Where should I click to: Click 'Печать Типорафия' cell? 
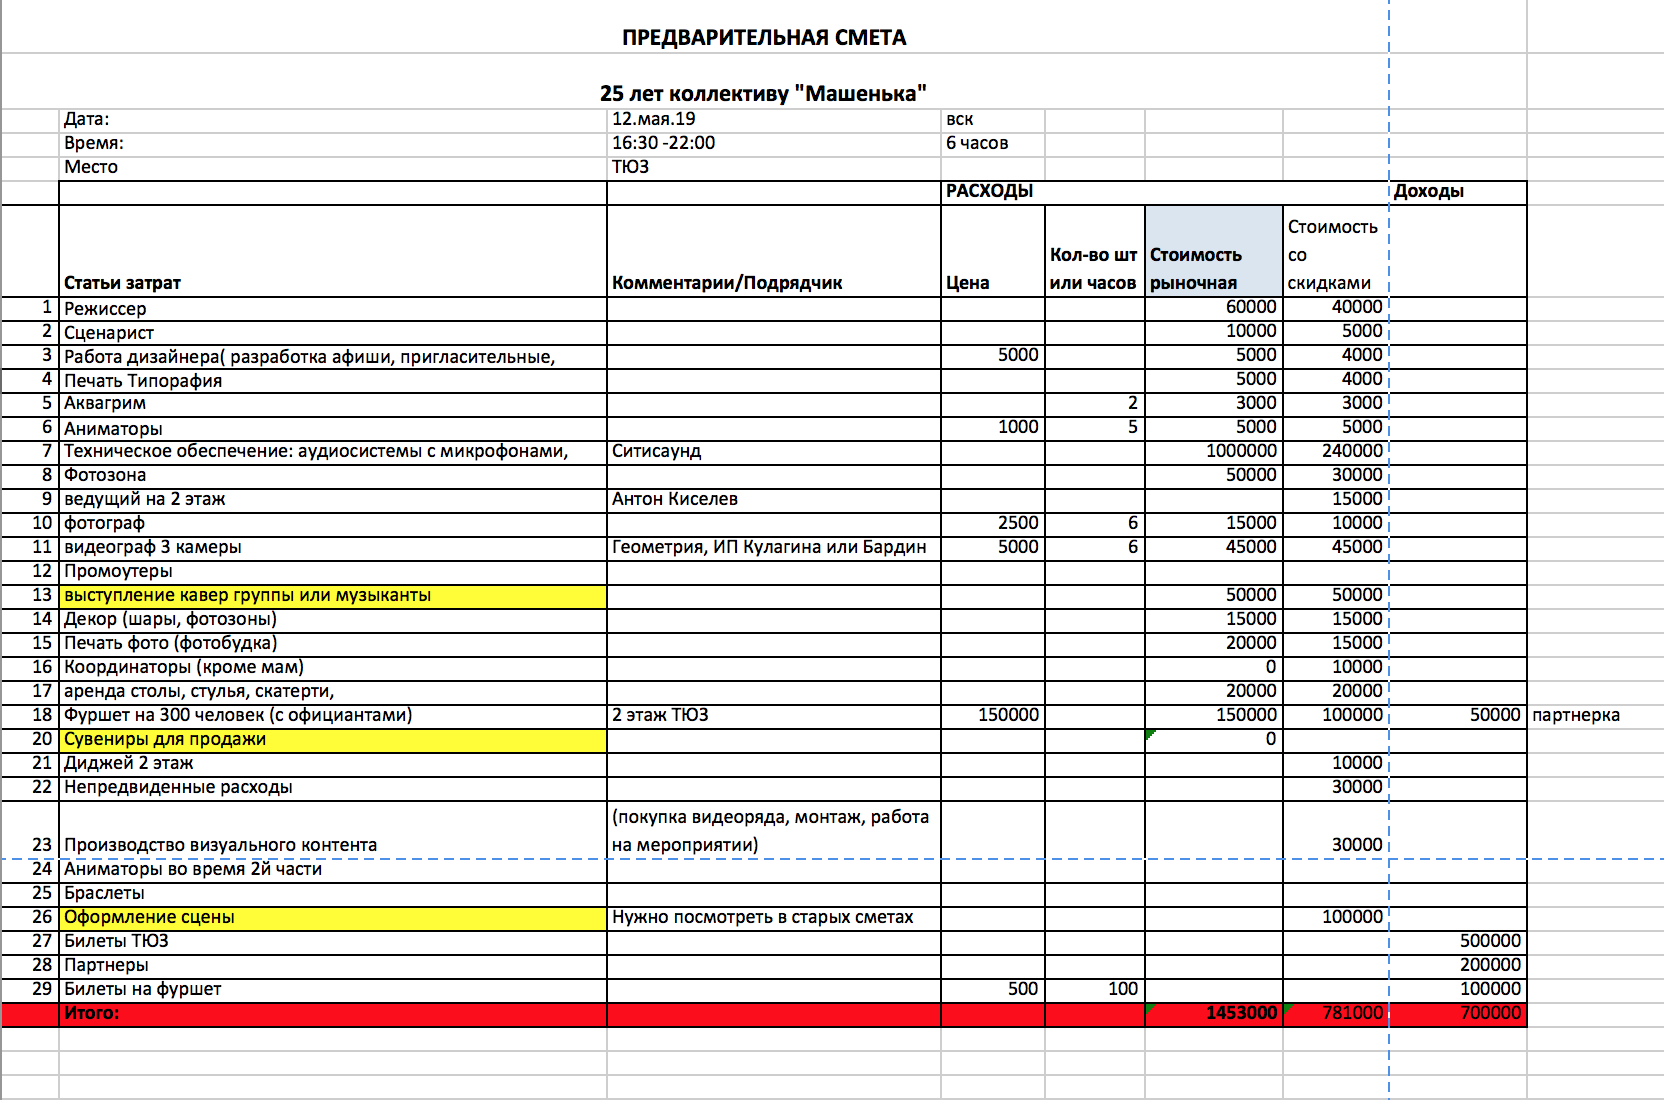click(x=333, y=380)
